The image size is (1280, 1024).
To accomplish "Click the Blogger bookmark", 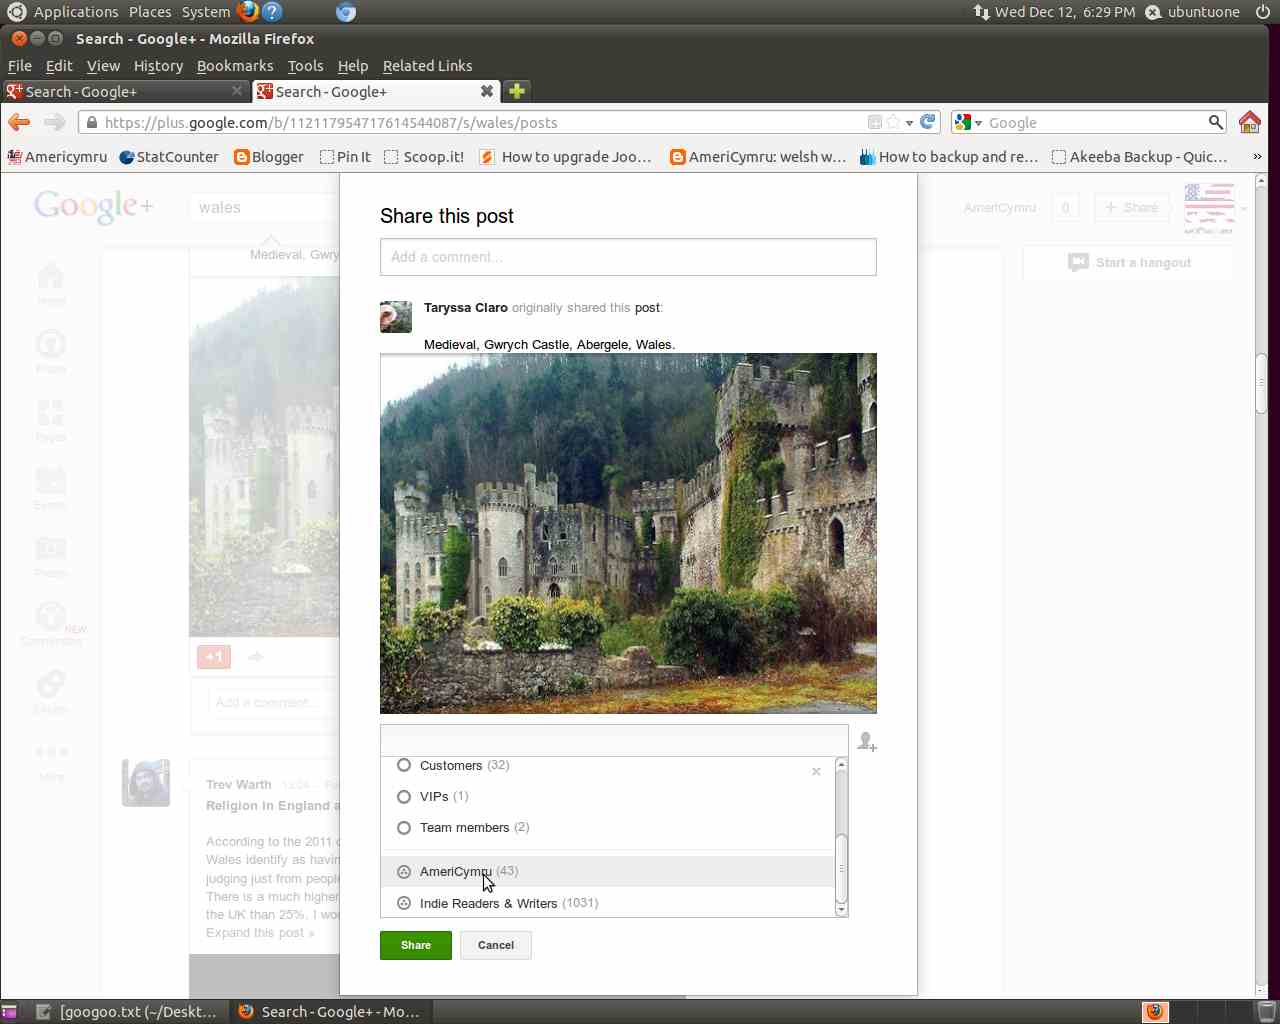I will click(x=269, y=157).
